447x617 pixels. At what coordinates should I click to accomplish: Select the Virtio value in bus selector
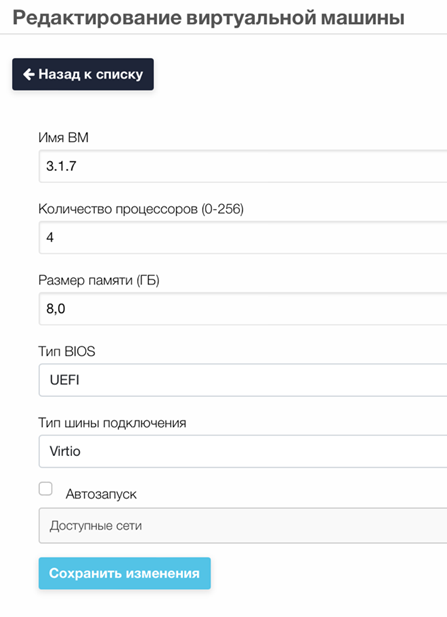point(65,451)
